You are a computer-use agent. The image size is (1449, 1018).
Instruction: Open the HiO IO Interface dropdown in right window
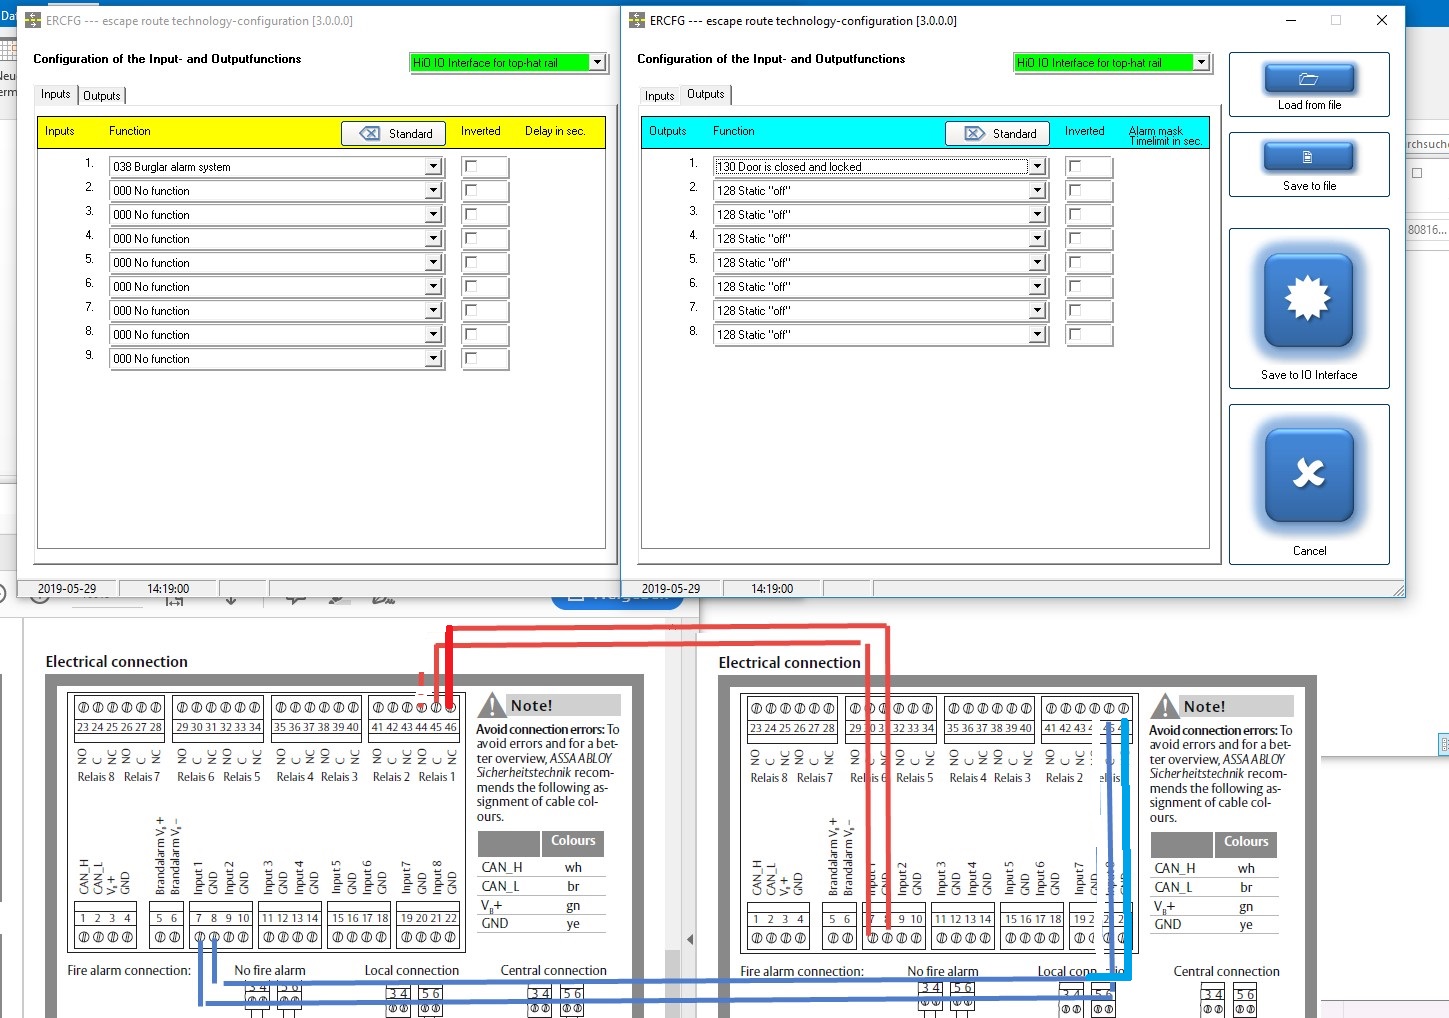[1201, 62]
